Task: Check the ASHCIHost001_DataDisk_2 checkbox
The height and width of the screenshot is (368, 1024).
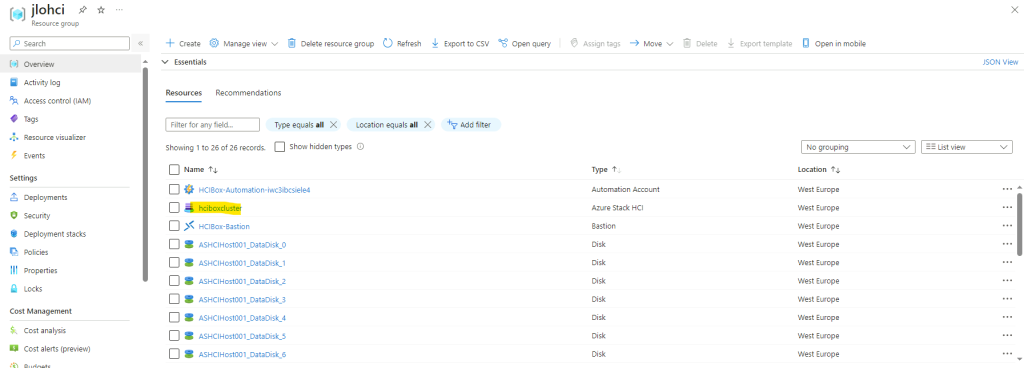Action: 174,281
